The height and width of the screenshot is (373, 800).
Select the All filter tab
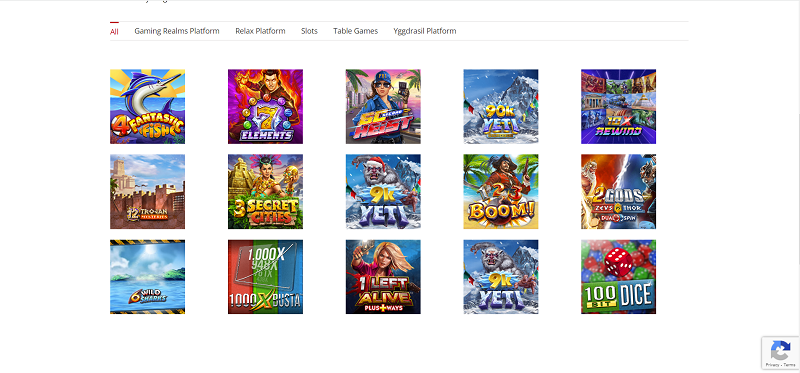pyautogui.click(x=114, y=31)
